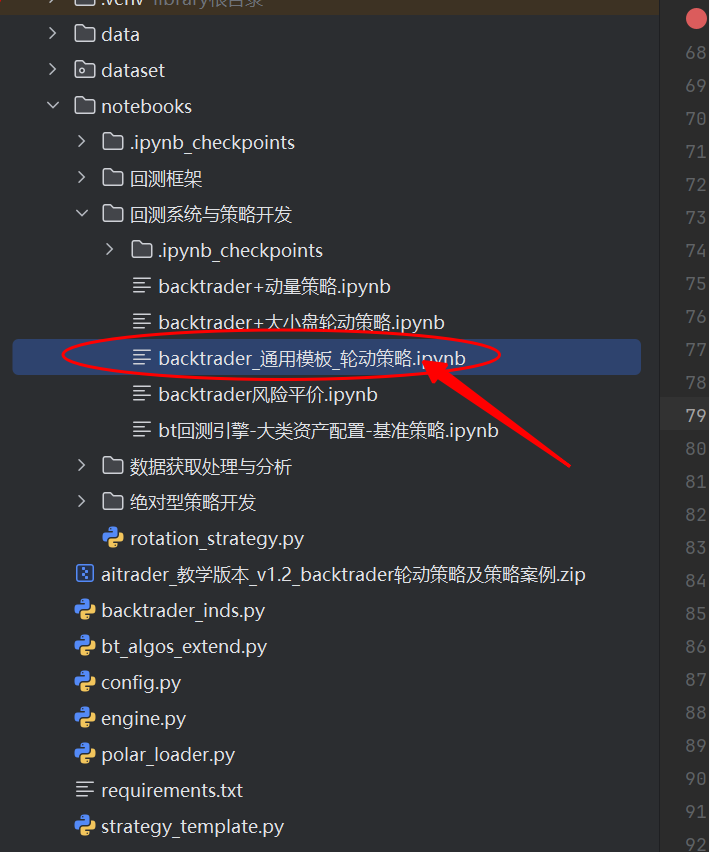Click the Python icon of rotation_strategy.py
710x852 pixels.
pos(112,538)
